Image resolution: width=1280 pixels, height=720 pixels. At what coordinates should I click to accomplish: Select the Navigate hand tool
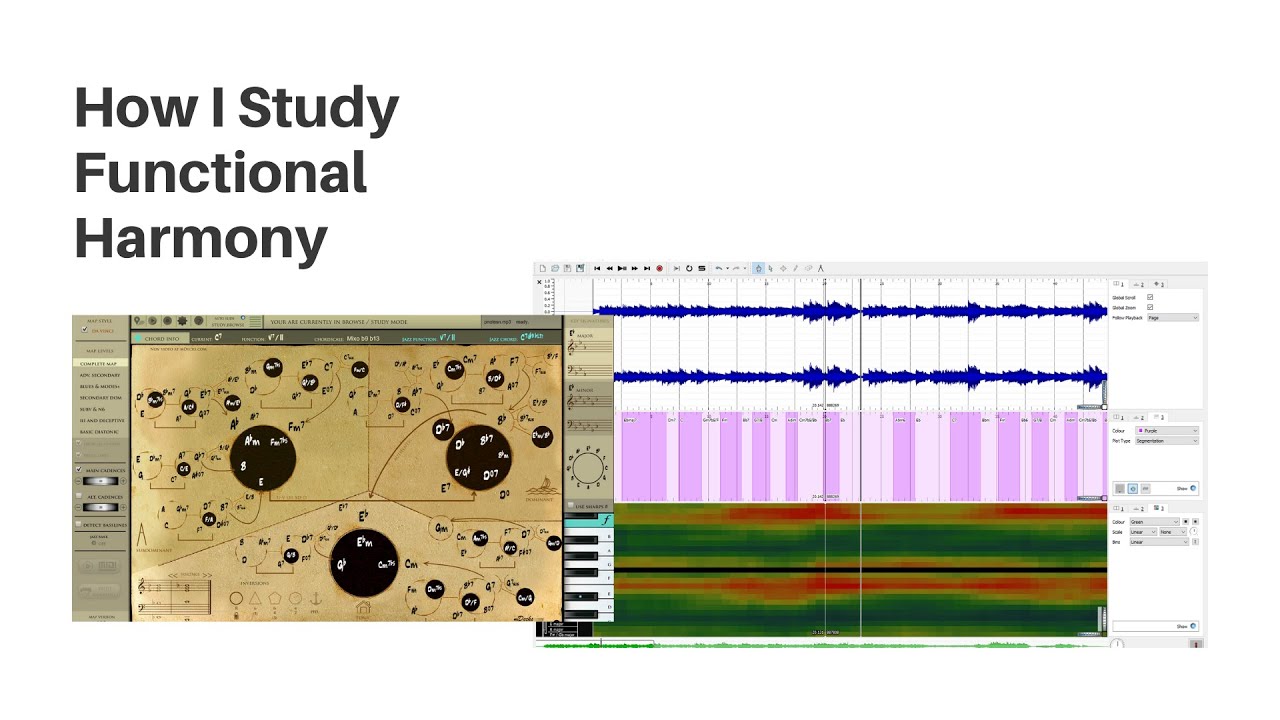pyautogui.click(x=759, y=268)
